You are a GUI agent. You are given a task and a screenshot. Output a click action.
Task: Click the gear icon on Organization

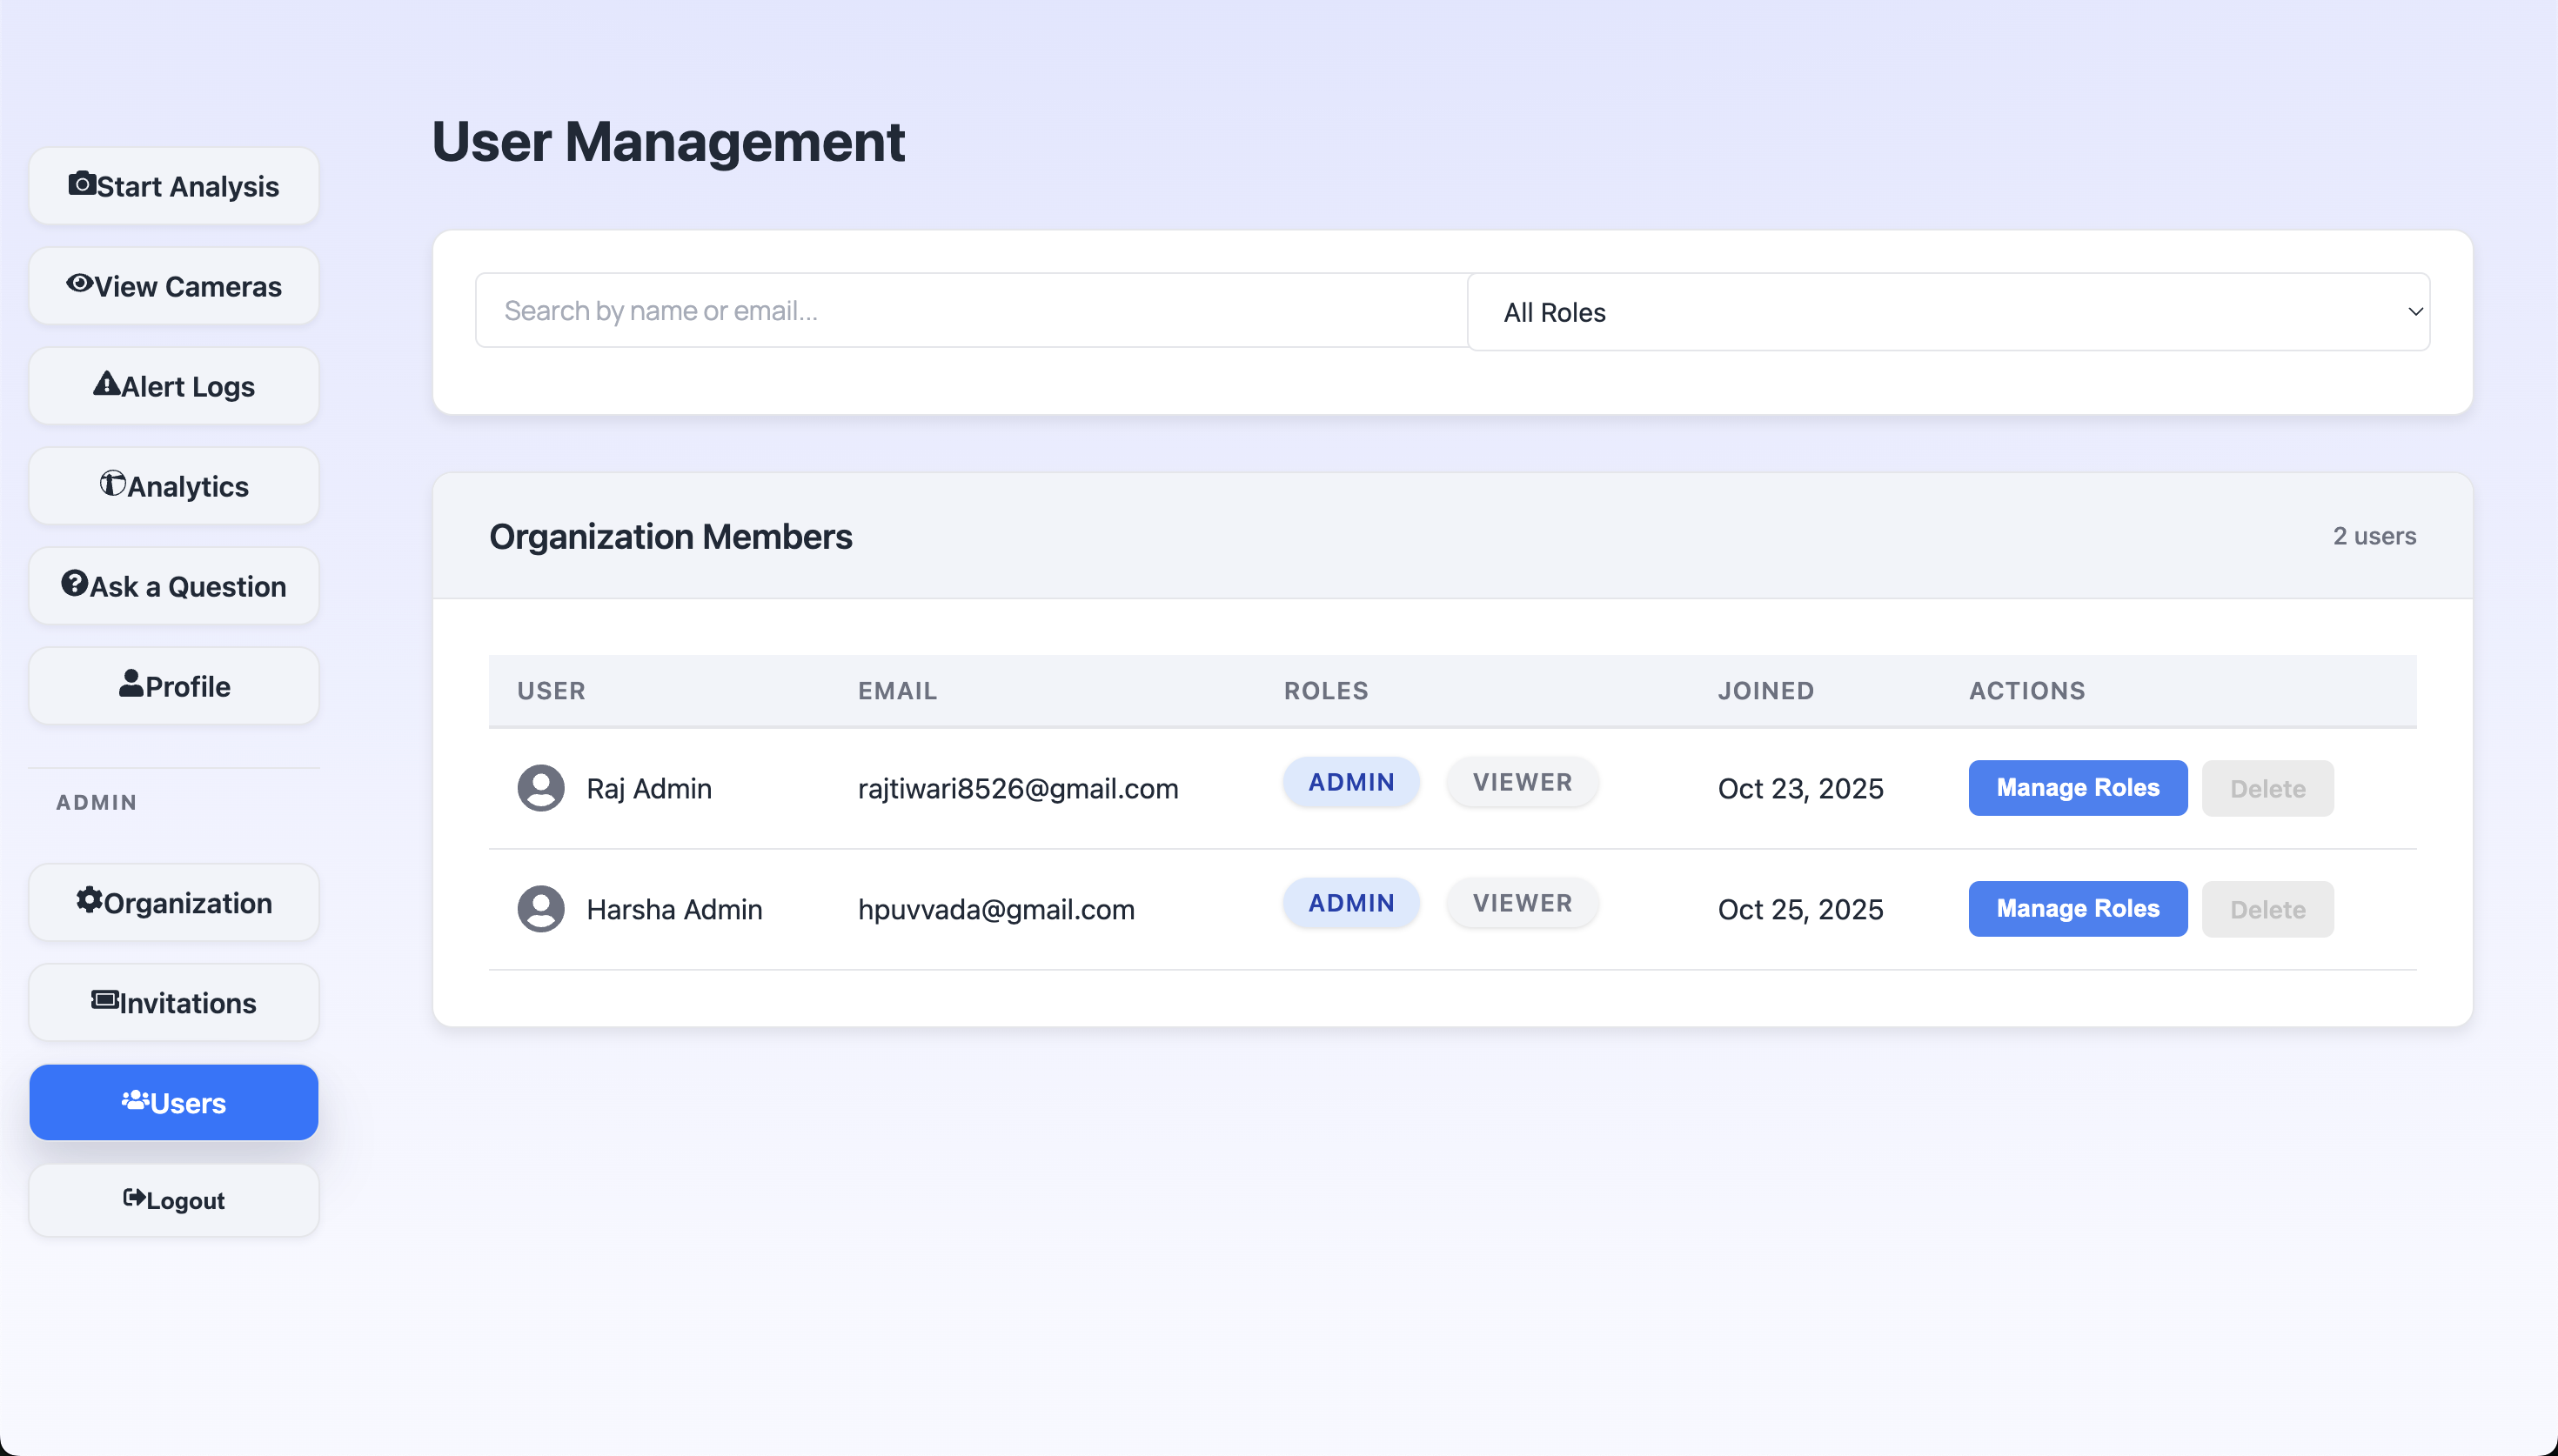[x=89, y=900]
